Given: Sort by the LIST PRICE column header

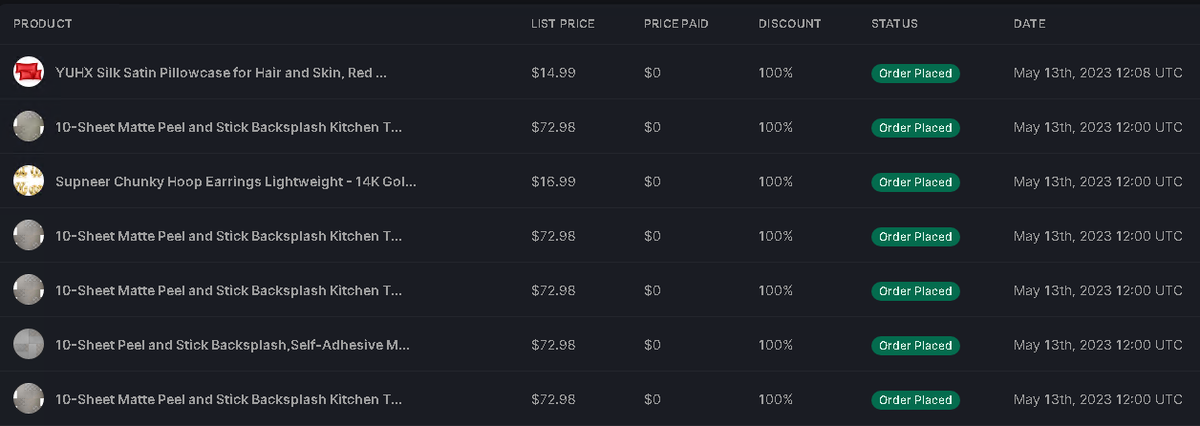Looking at the screenshot, I should 563,23.
